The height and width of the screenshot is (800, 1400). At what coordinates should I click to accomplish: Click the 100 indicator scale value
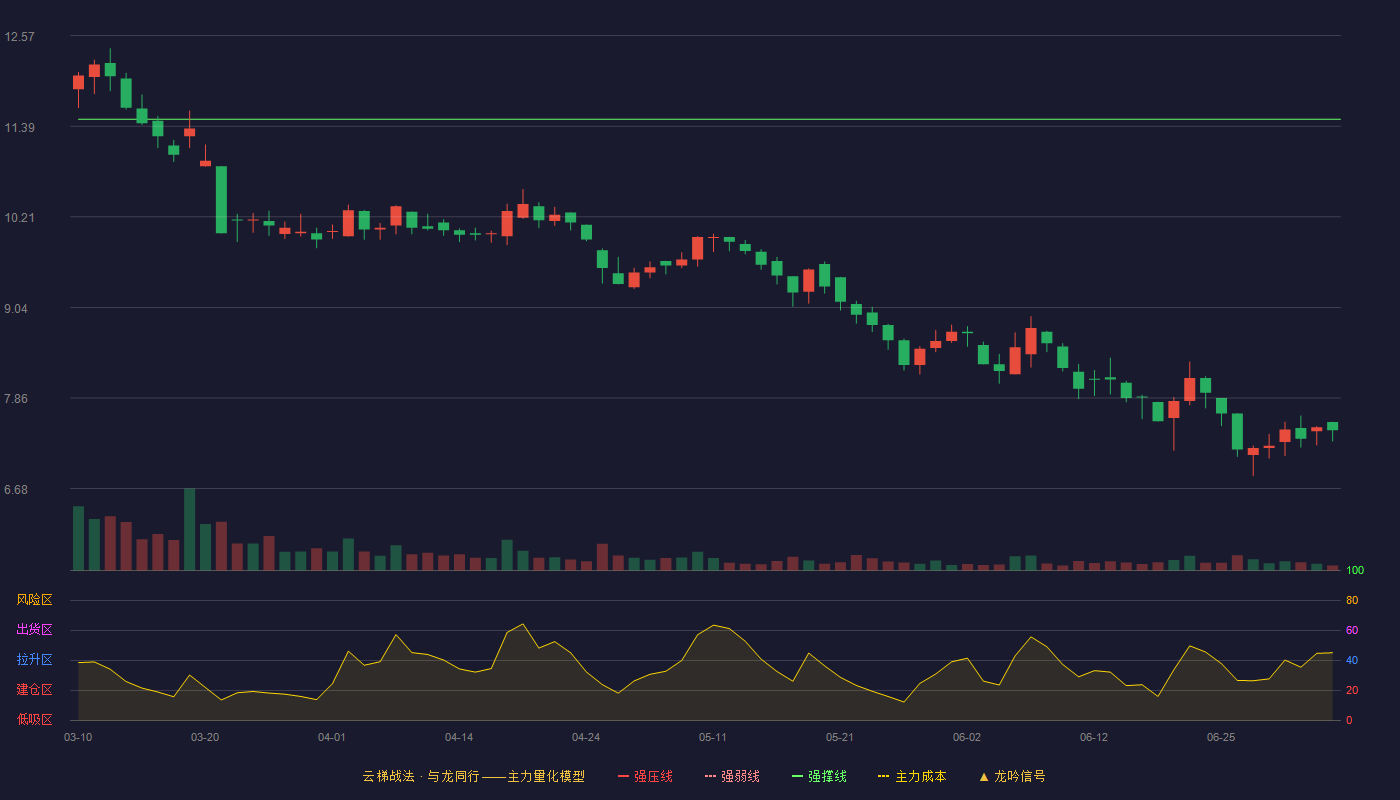(x=1355, y=571)
